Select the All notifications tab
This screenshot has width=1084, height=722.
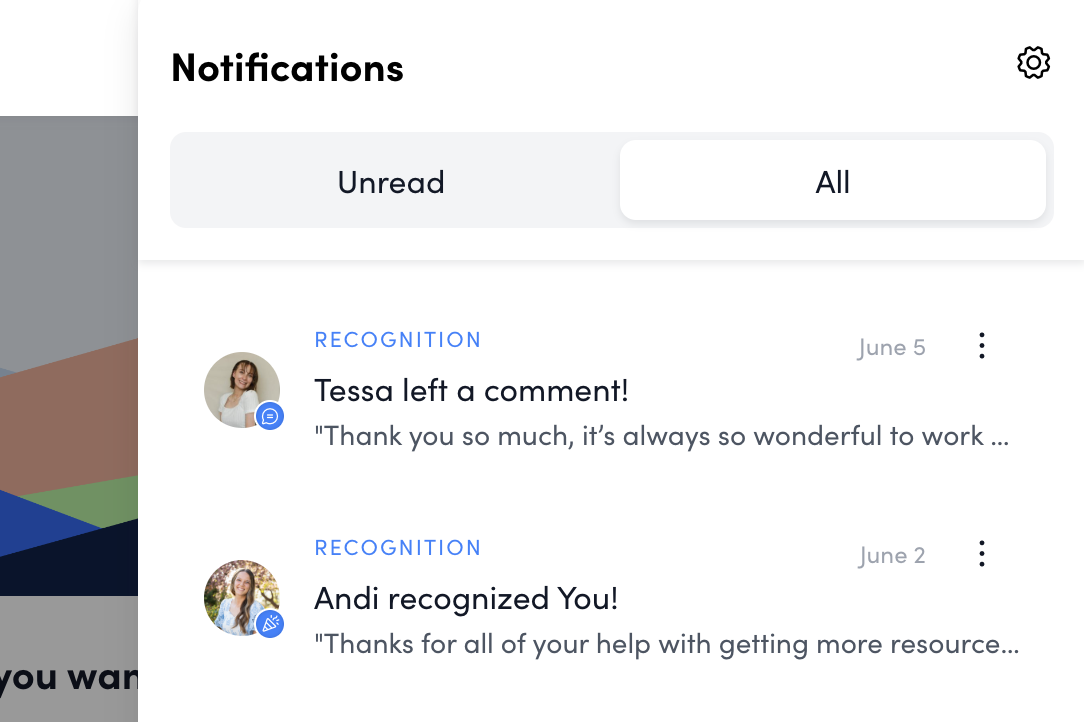tap(832, 182)
